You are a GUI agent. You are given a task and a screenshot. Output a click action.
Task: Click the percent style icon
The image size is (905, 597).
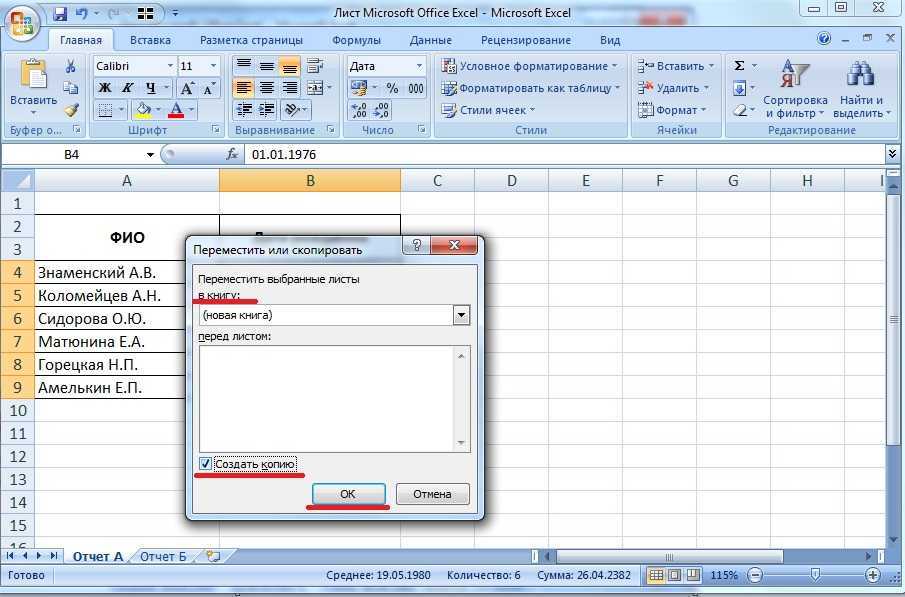392,88
